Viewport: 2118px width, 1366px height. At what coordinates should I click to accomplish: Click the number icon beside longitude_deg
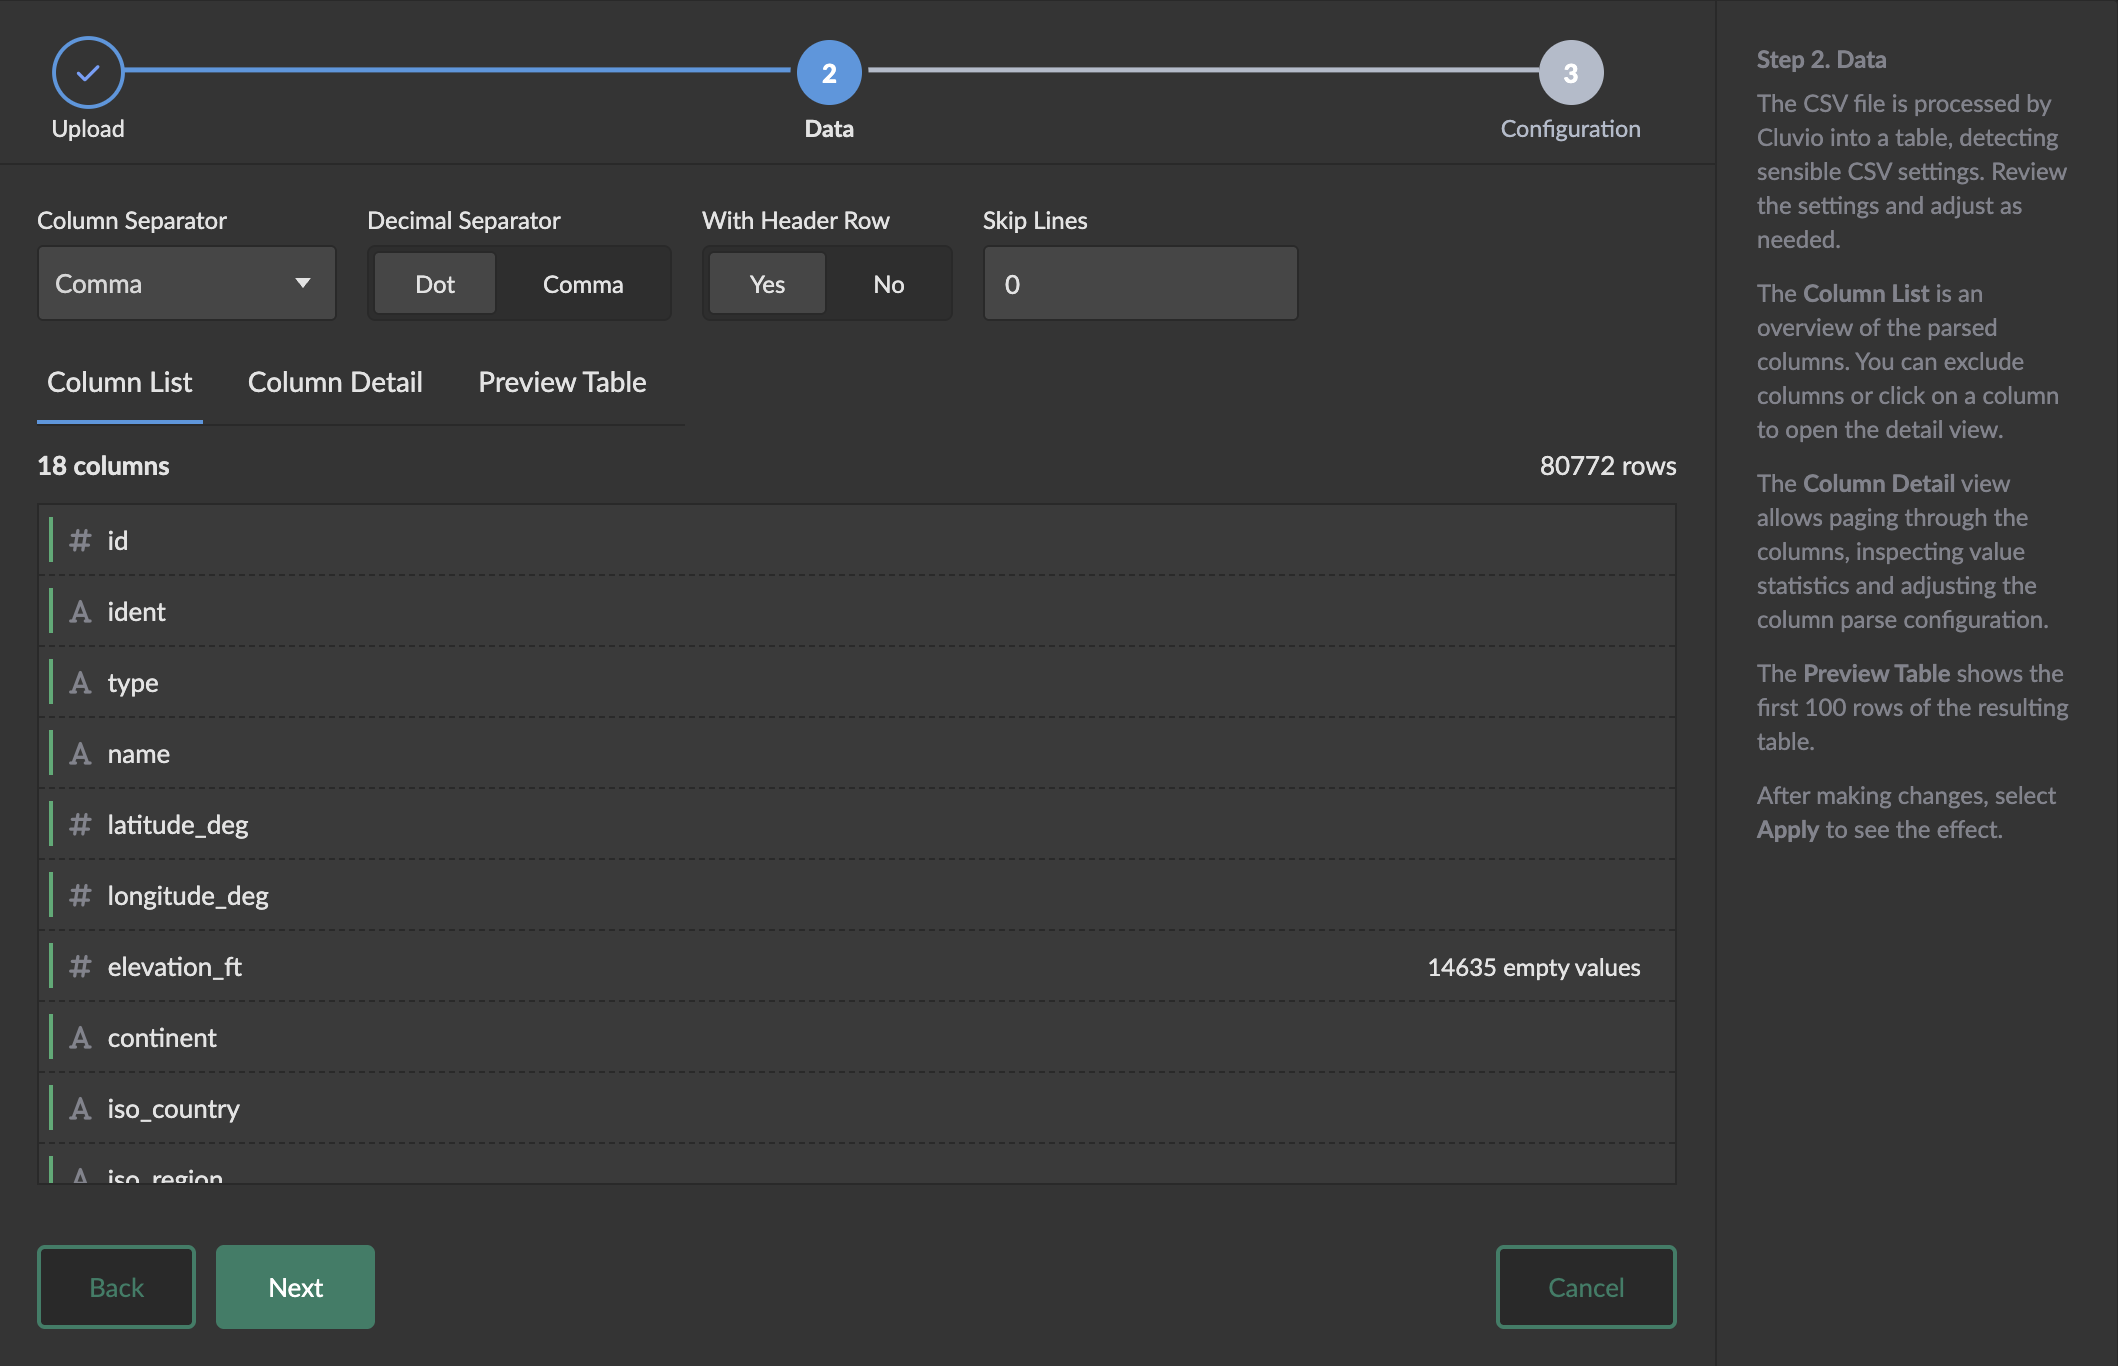click(x=80, y=896)
